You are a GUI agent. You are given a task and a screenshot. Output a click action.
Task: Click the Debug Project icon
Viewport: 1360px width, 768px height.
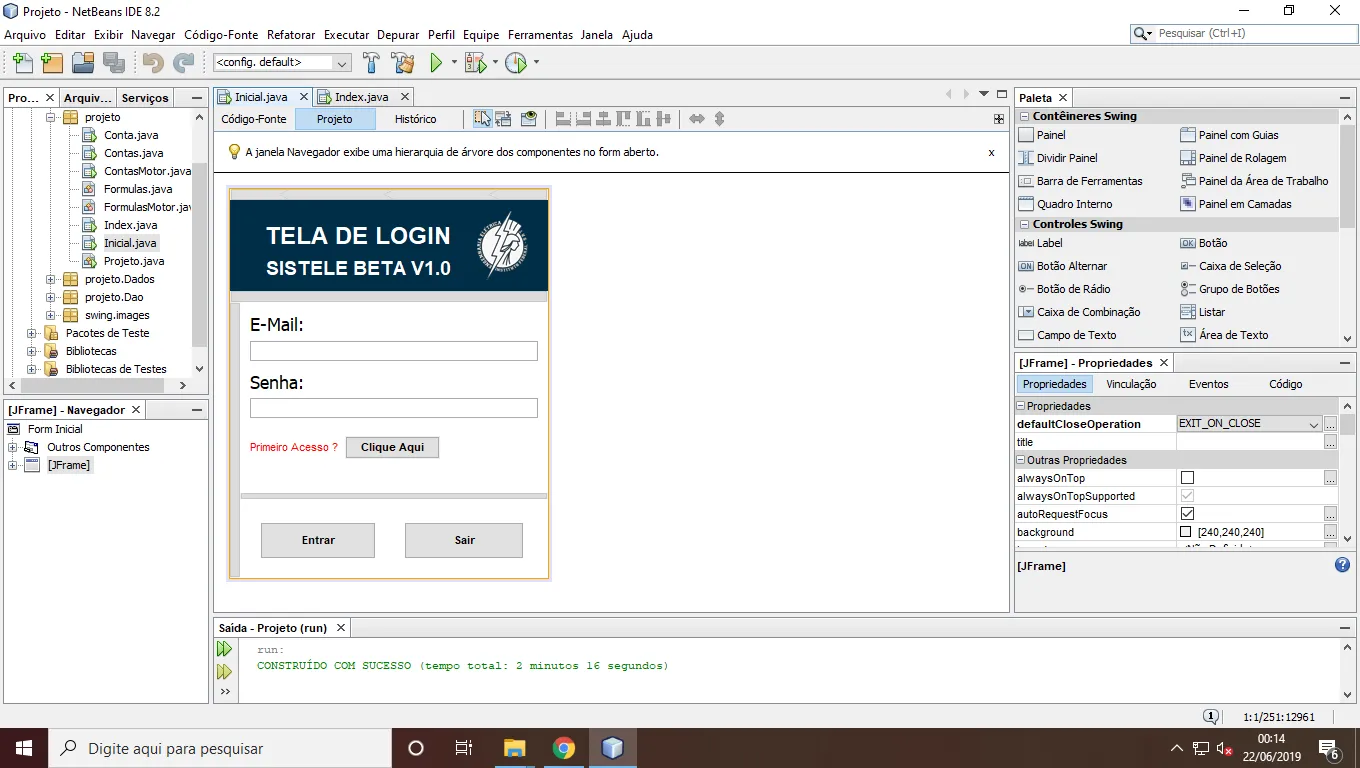pos(475,63)
